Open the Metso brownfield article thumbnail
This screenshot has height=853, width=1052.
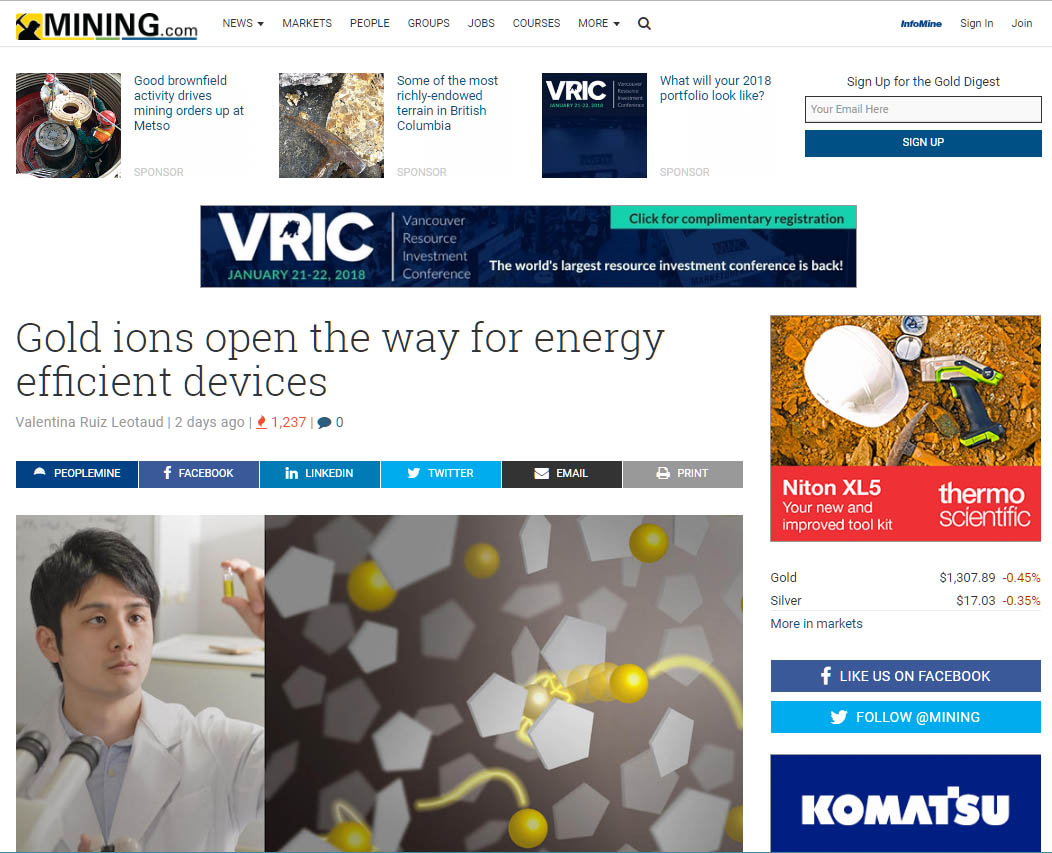pyautogui.click(x=68, y=126)
